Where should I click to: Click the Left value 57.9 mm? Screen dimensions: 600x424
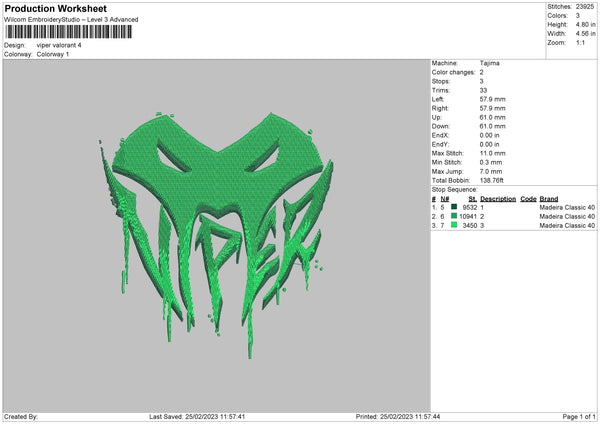[x=492, y=99]
